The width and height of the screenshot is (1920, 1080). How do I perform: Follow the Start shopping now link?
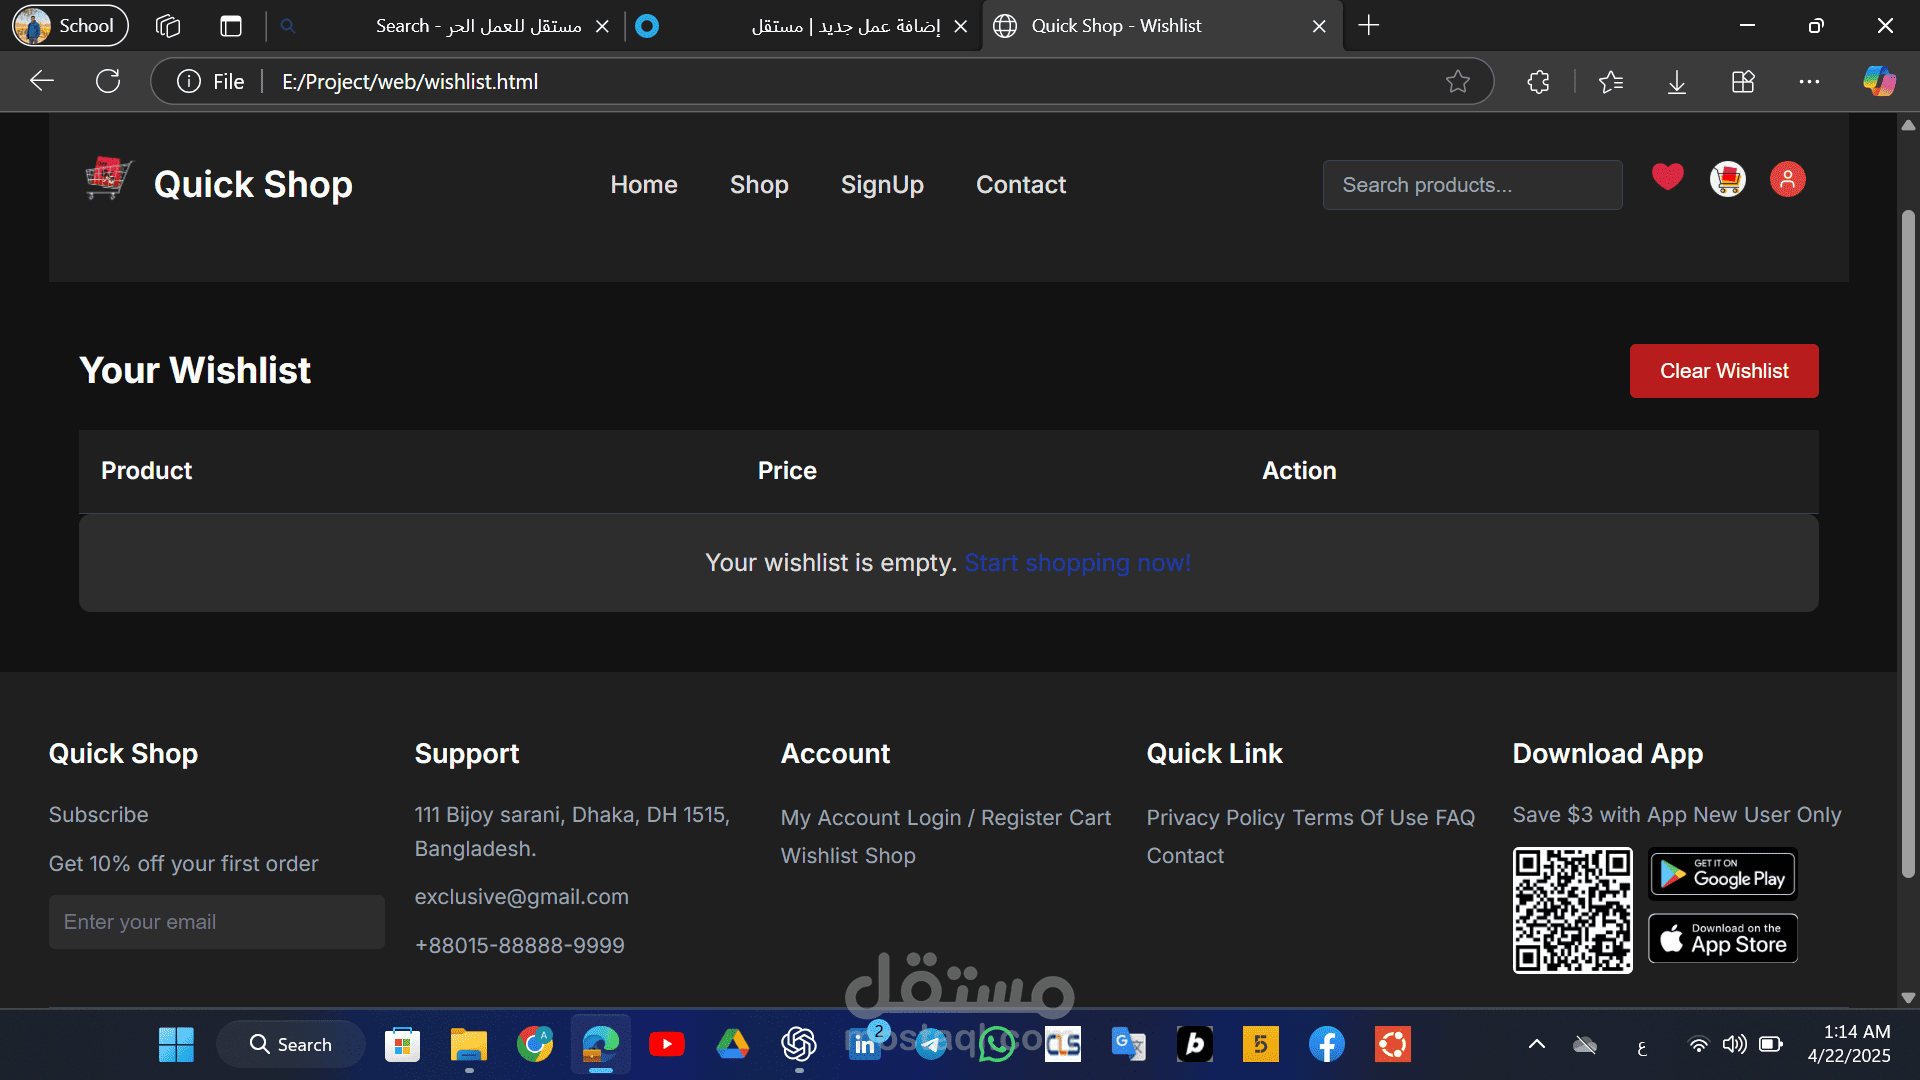1078,563
